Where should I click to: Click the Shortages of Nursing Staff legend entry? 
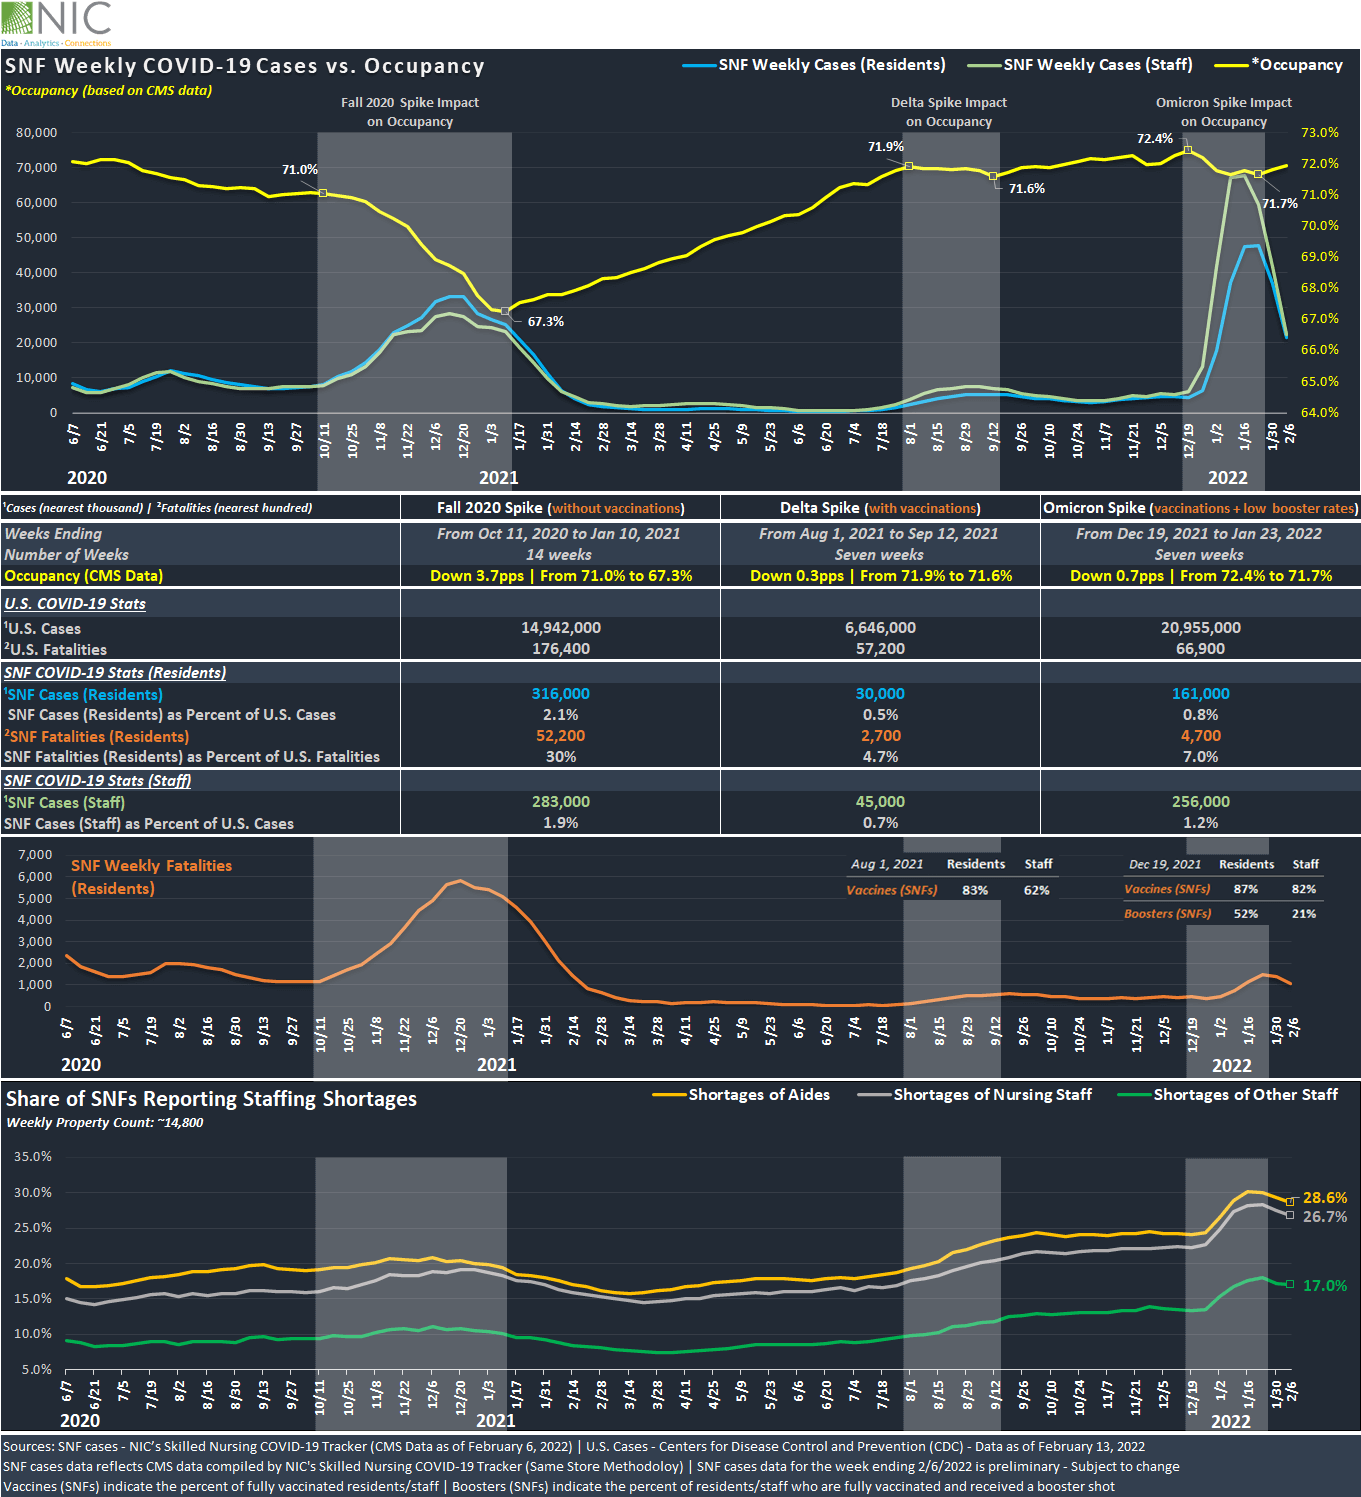(975, 1095)
